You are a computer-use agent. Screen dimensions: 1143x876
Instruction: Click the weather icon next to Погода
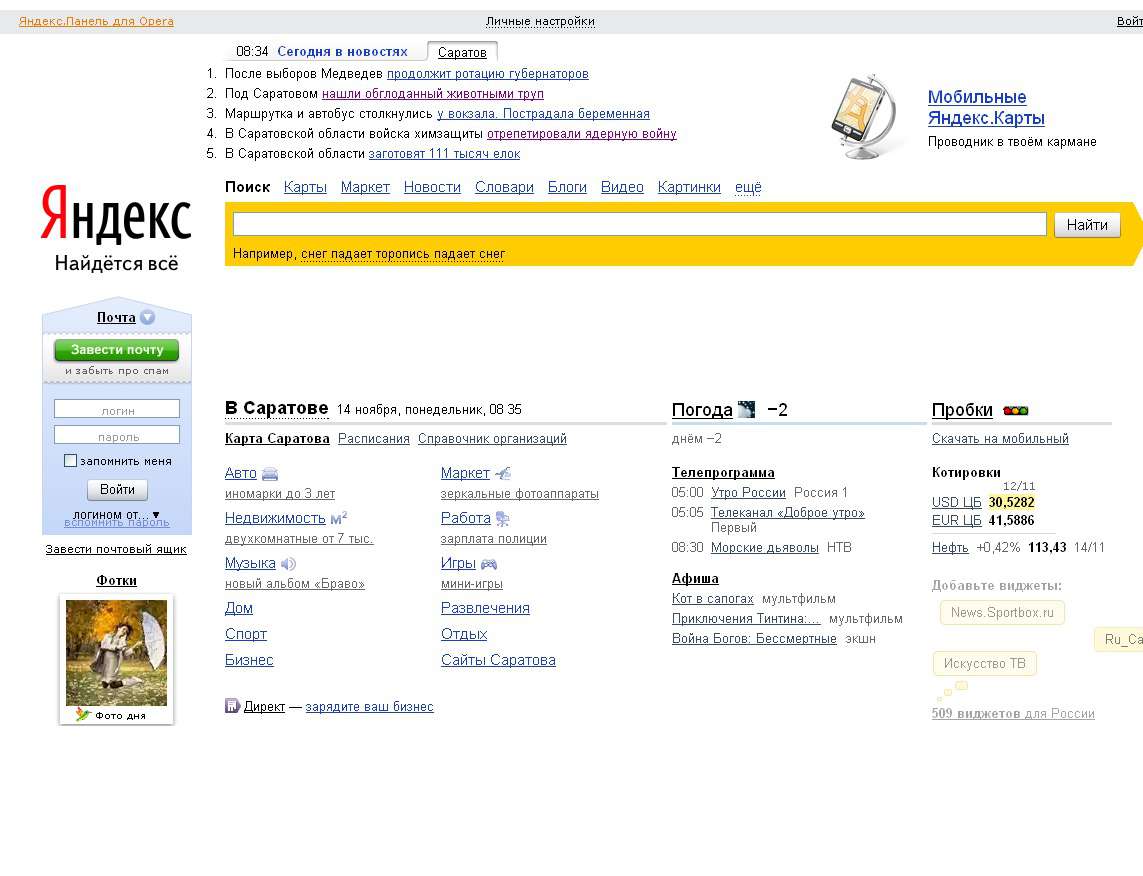pyautogui.click(x=747, y=409)
